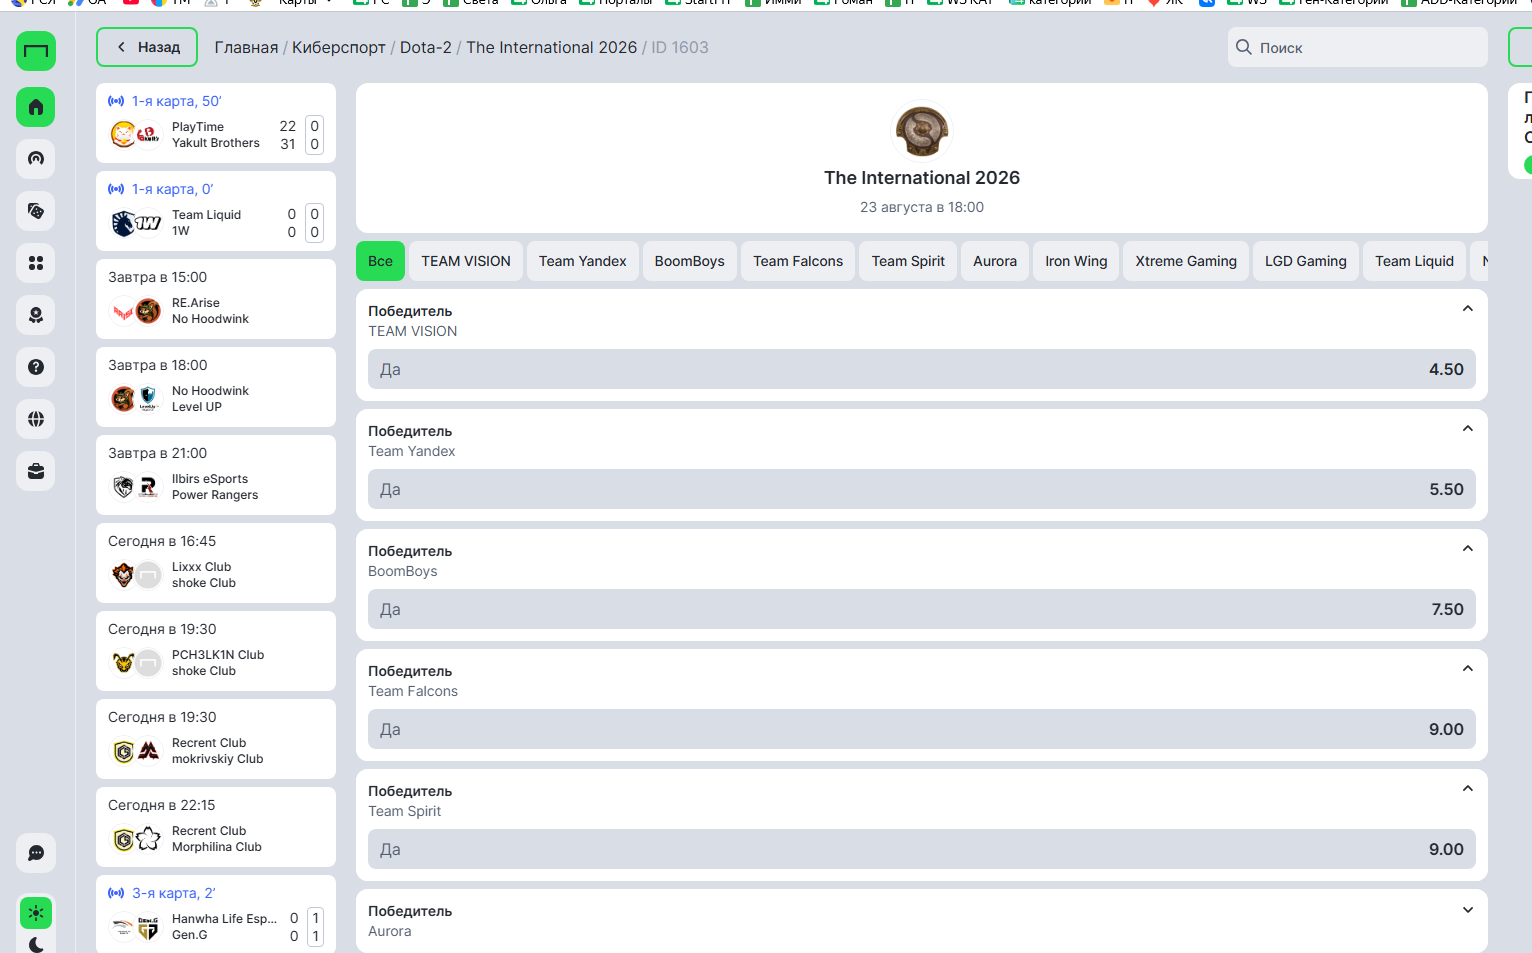Click the Gen.G team logo
This screenshot has width=1532, height=953.
click(x=148, y=927)
